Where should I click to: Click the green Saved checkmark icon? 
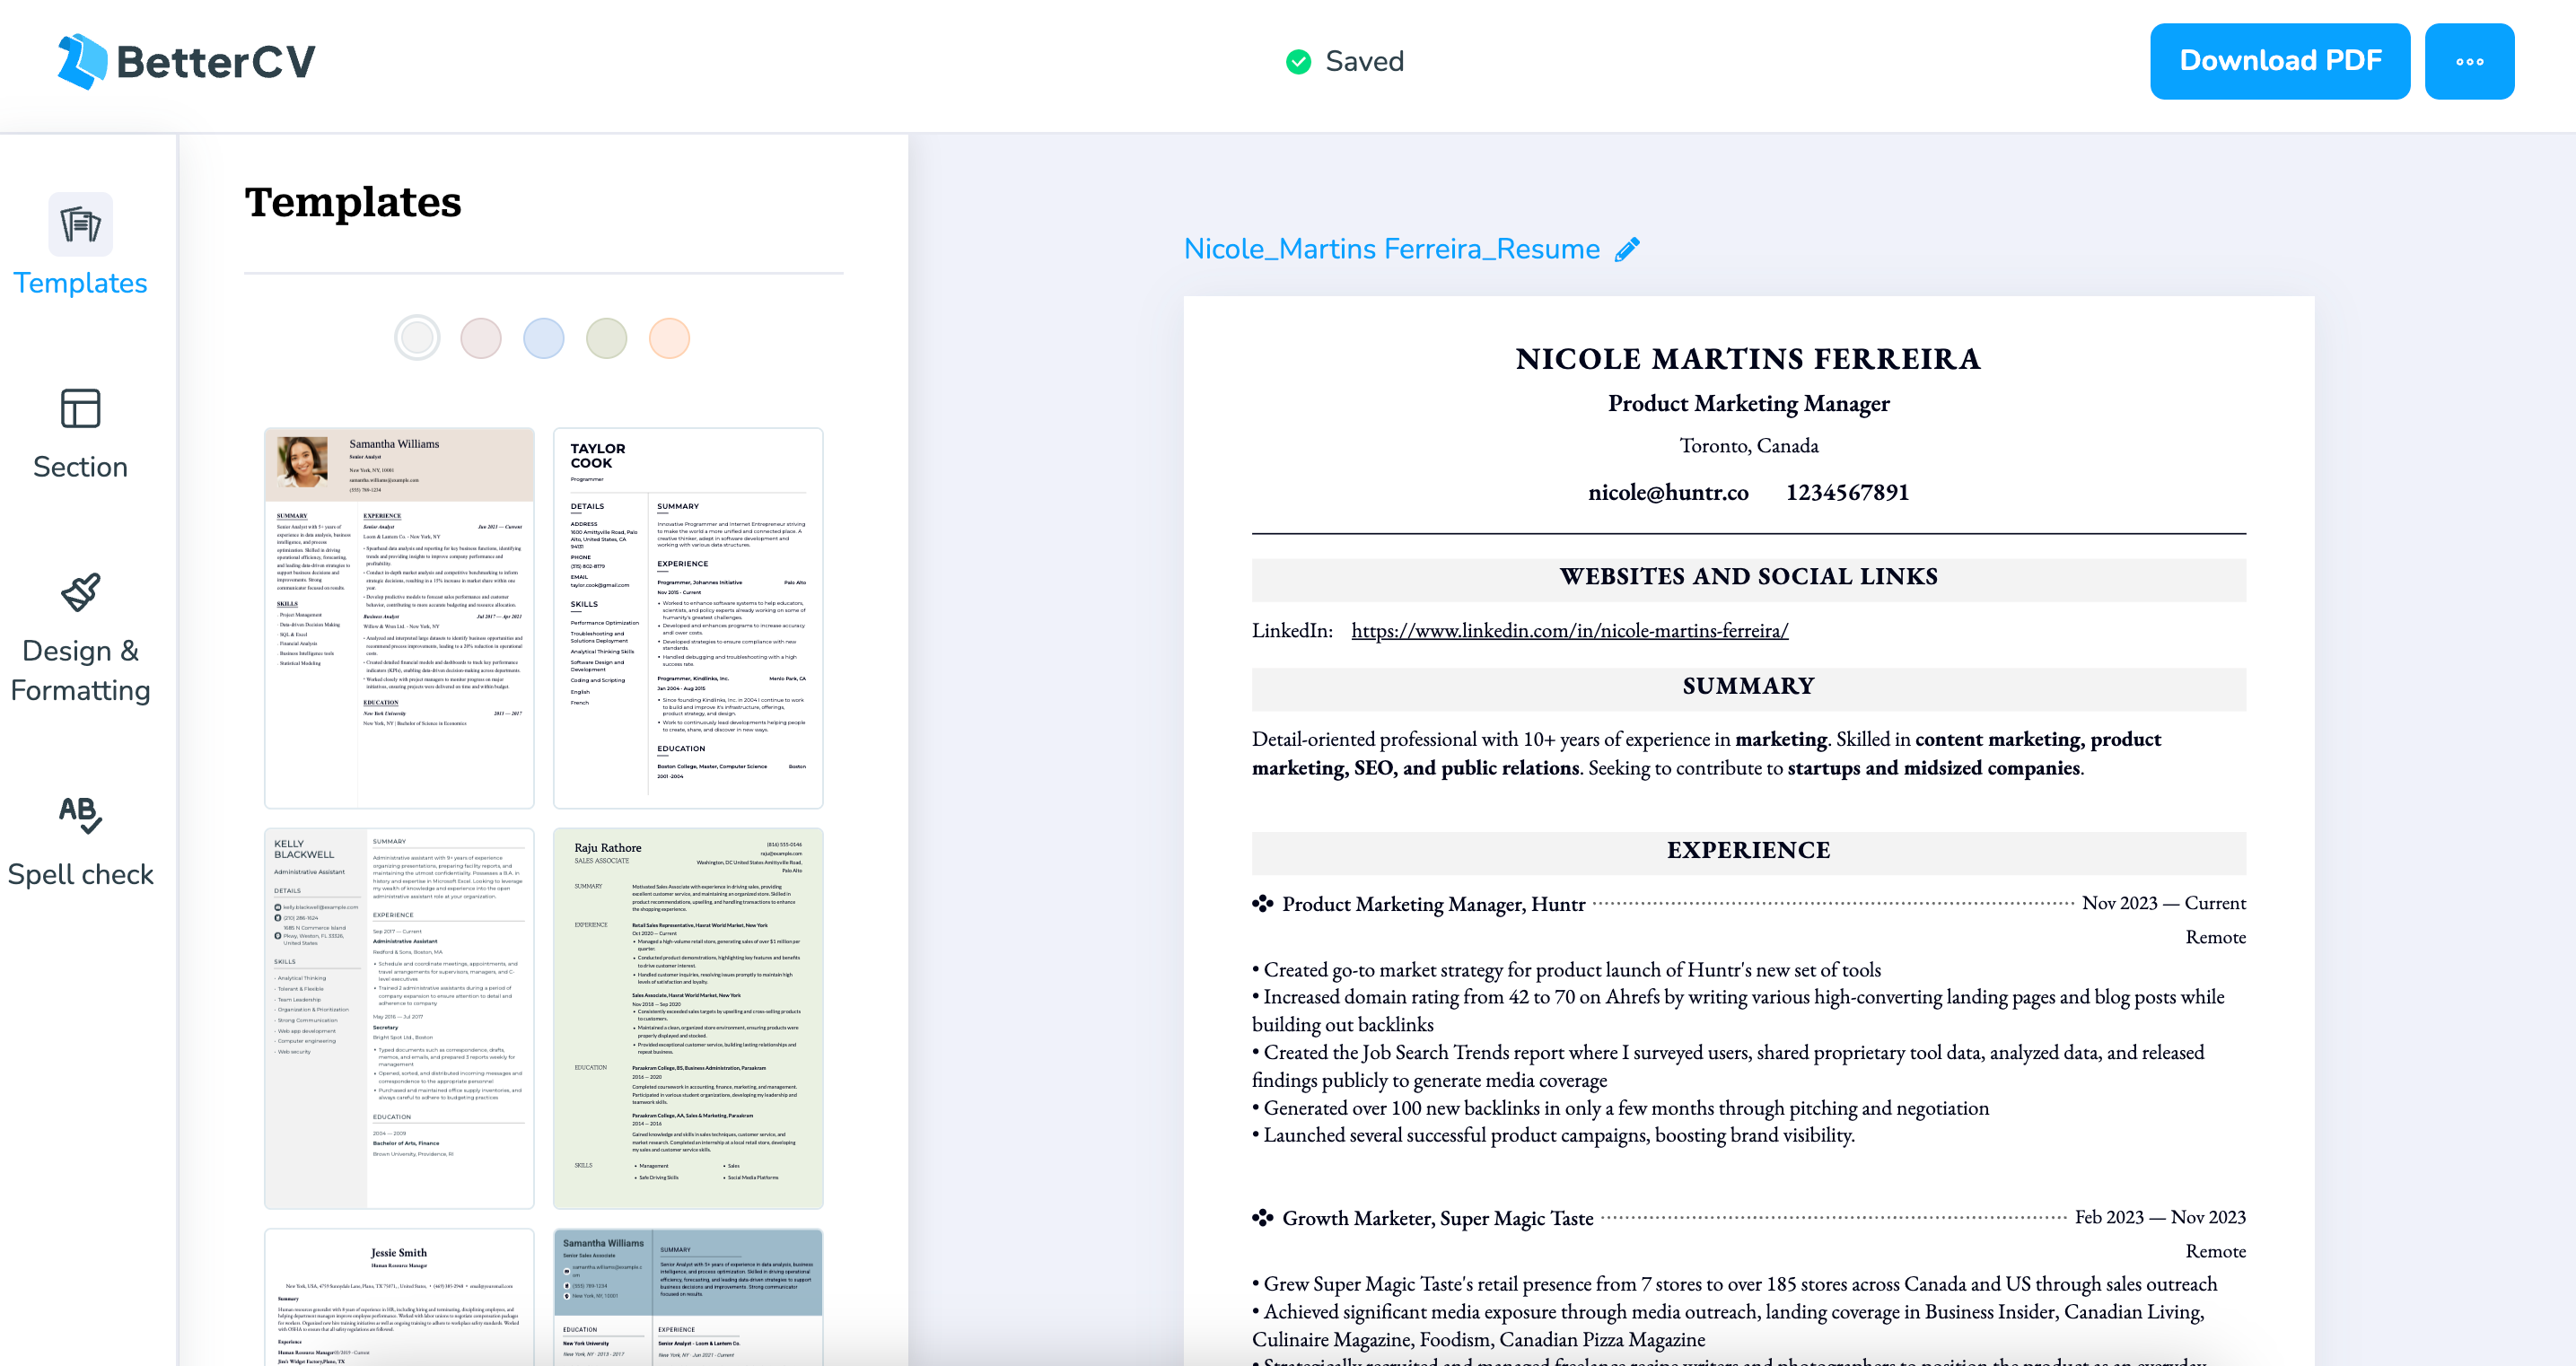[1298, 62]
